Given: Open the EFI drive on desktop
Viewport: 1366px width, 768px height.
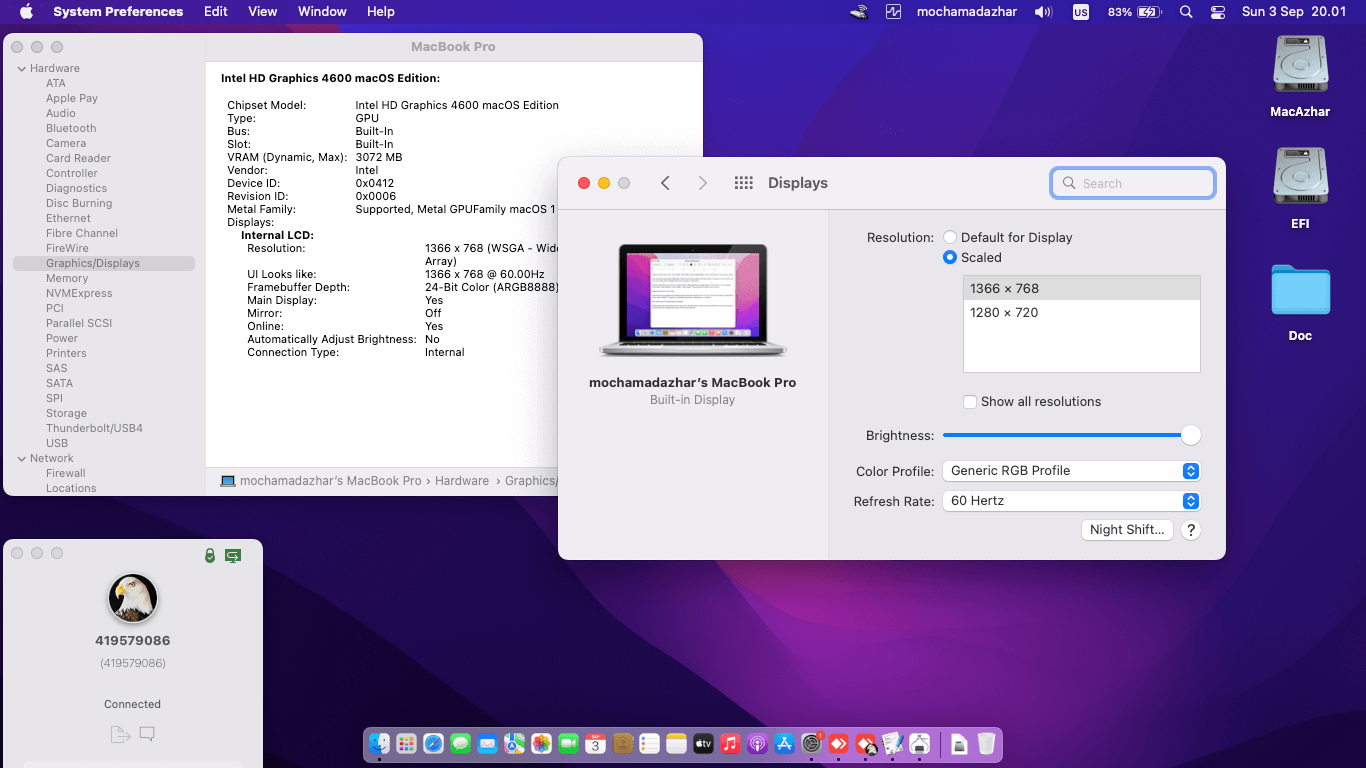Looking at the screenshot, I should click(x=1300, y=189).
